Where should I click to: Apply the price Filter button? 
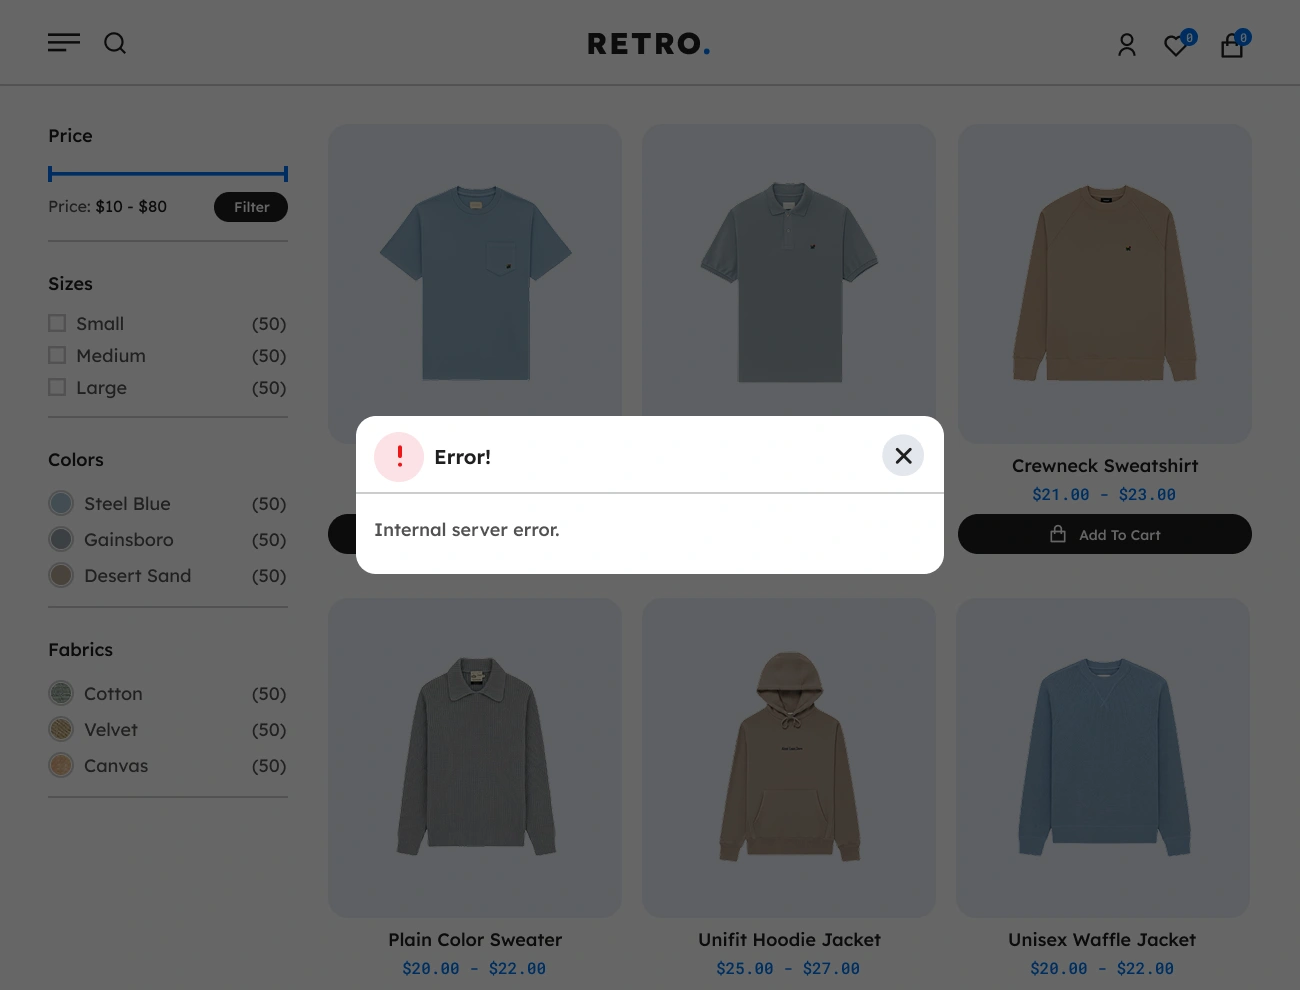click(251, 207)
